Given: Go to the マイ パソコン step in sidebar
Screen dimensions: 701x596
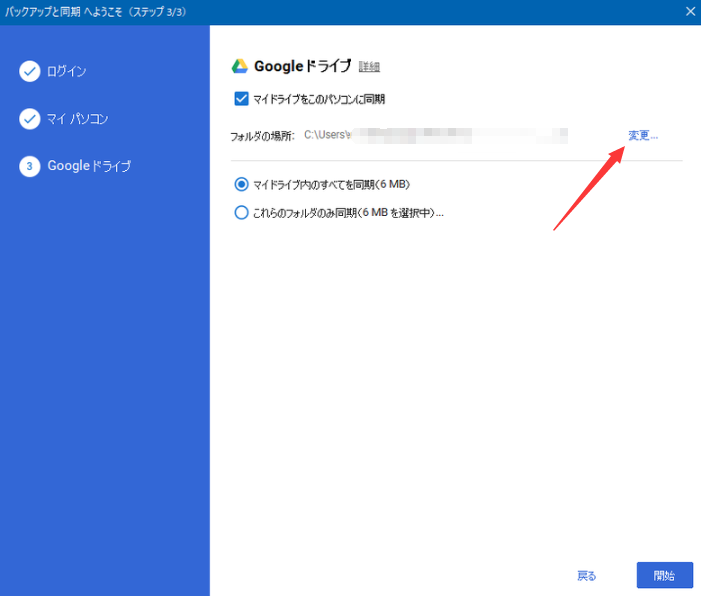Looking at the screenshot, I should tap(77, 119).
